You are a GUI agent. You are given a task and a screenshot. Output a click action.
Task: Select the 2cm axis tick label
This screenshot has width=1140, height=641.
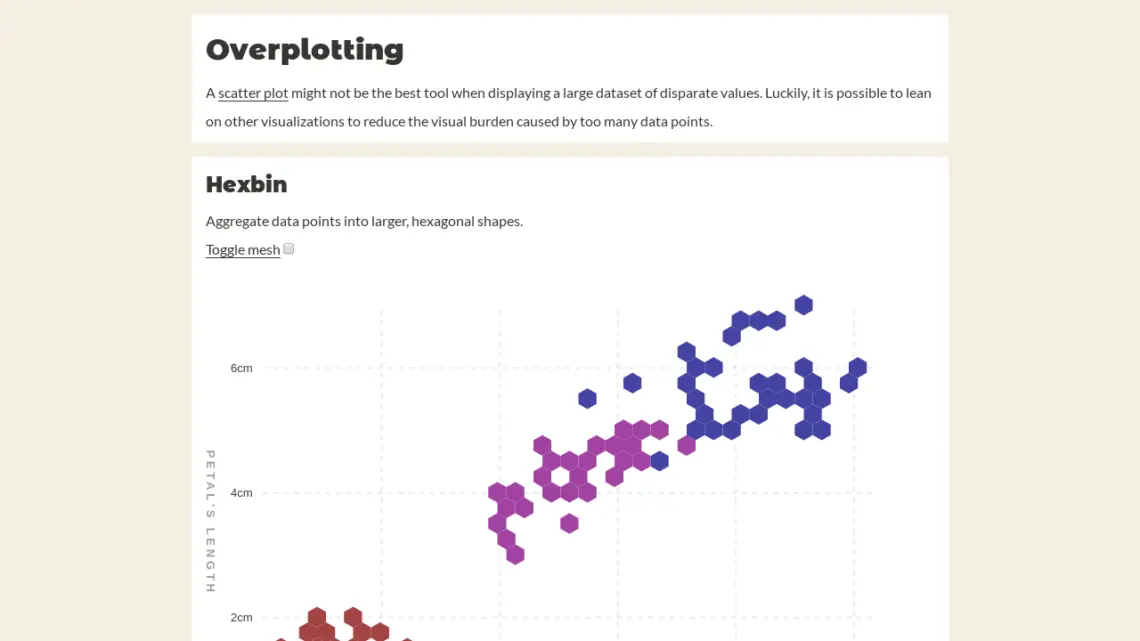point(241,617)
